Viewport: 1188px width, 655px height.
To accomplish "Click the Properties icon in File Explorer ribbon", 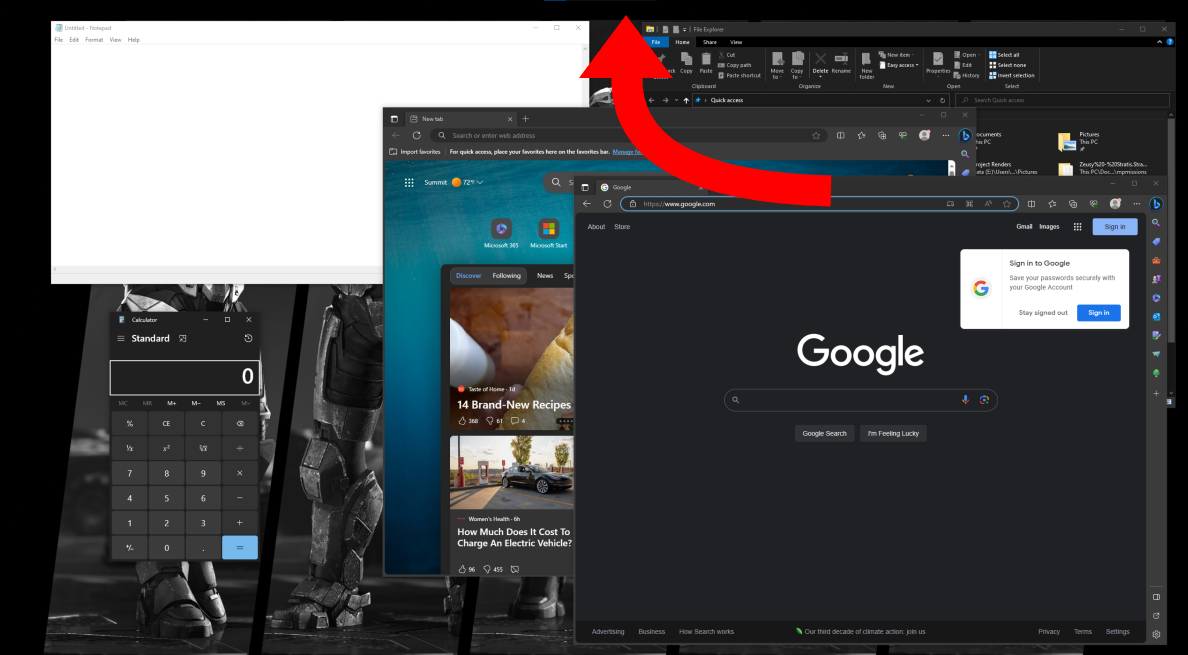I will 938,62.
